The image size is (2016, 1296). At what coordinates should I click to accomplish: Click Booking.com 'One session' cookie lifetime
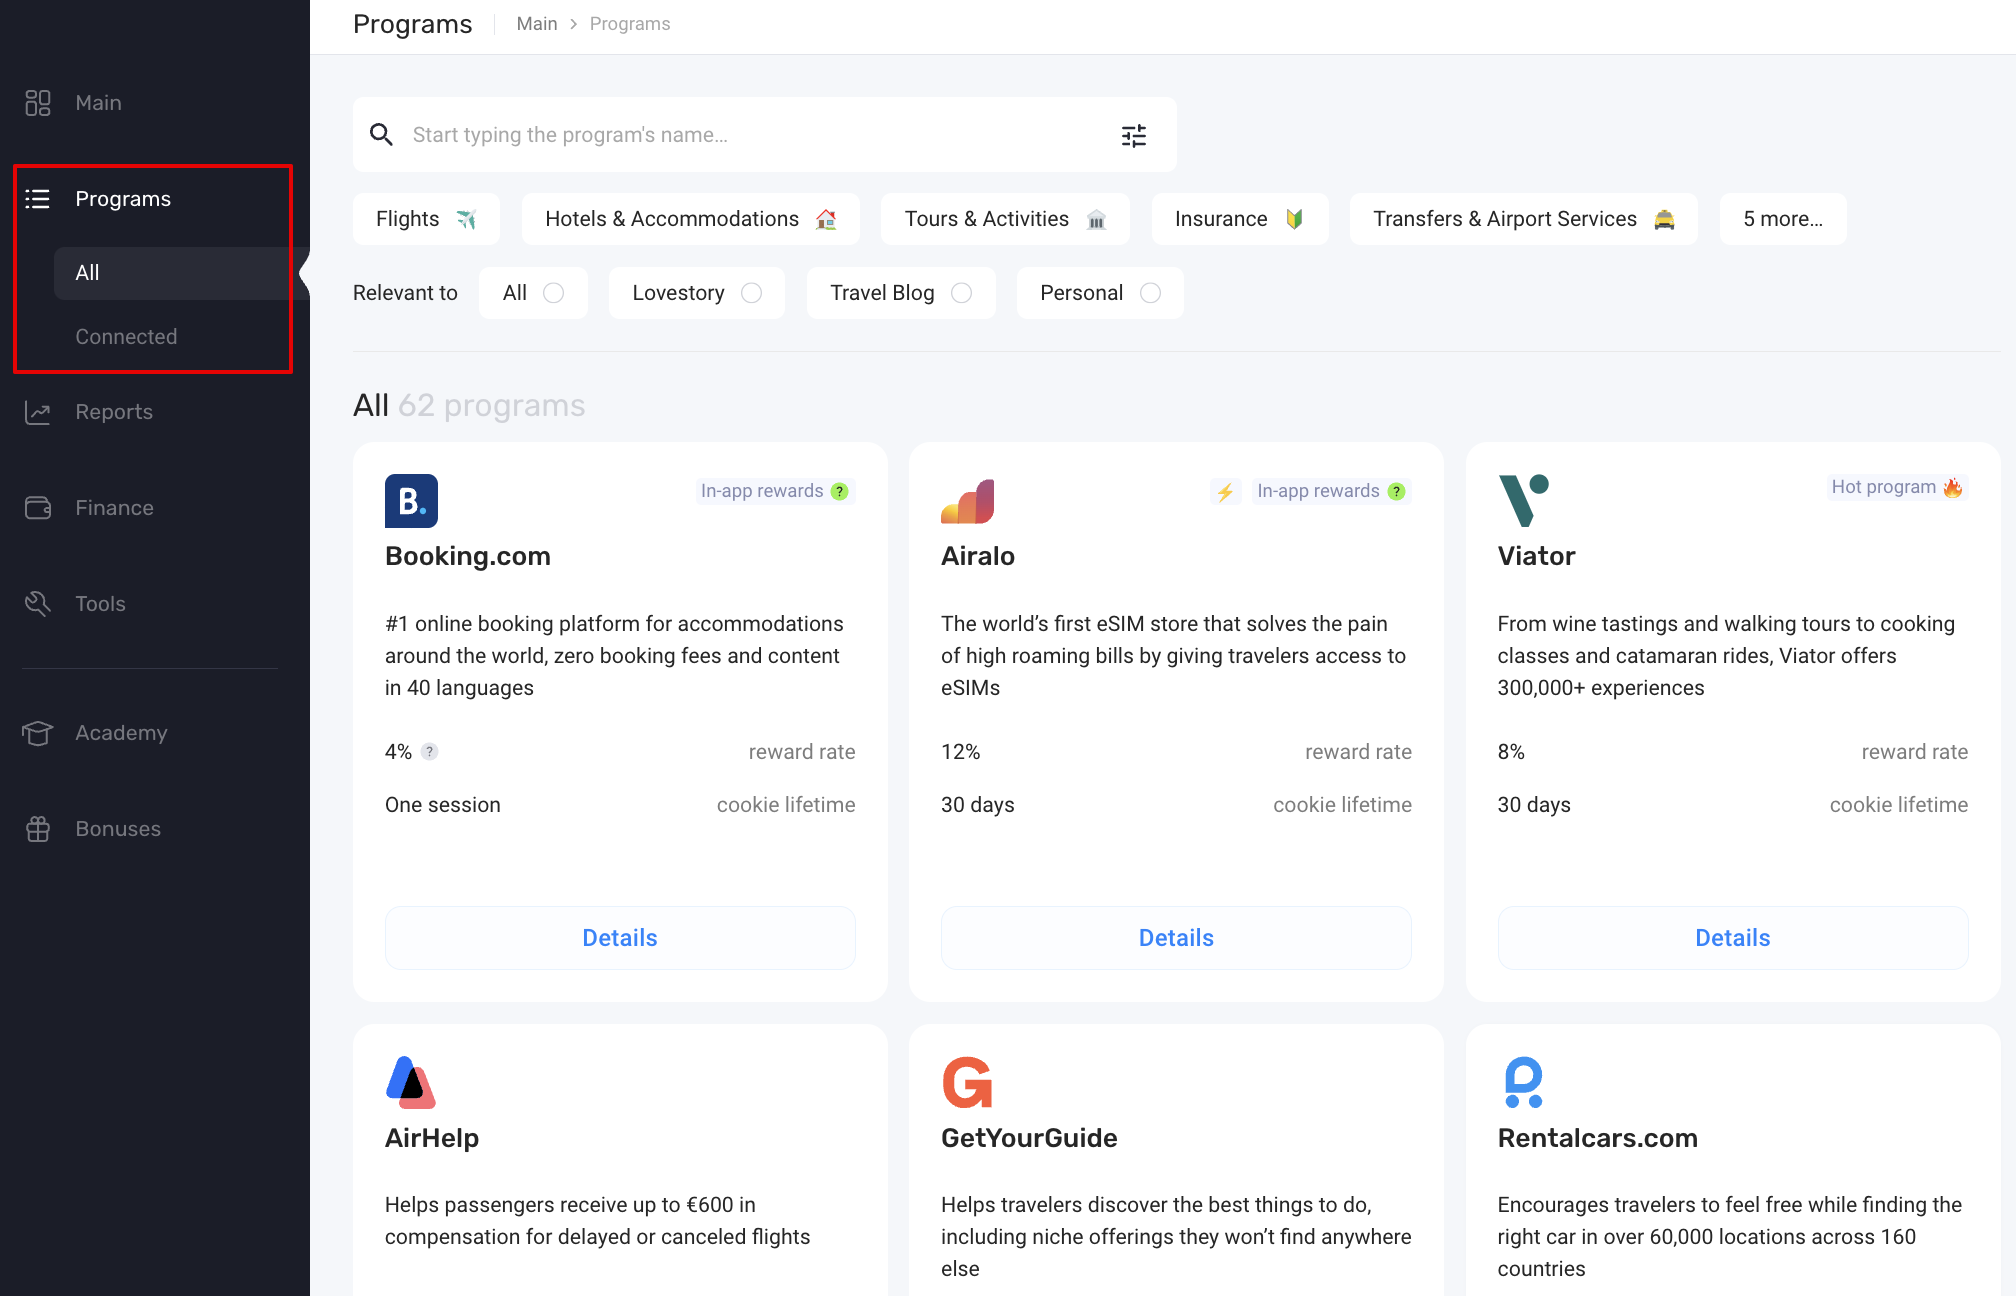[443, 805]
